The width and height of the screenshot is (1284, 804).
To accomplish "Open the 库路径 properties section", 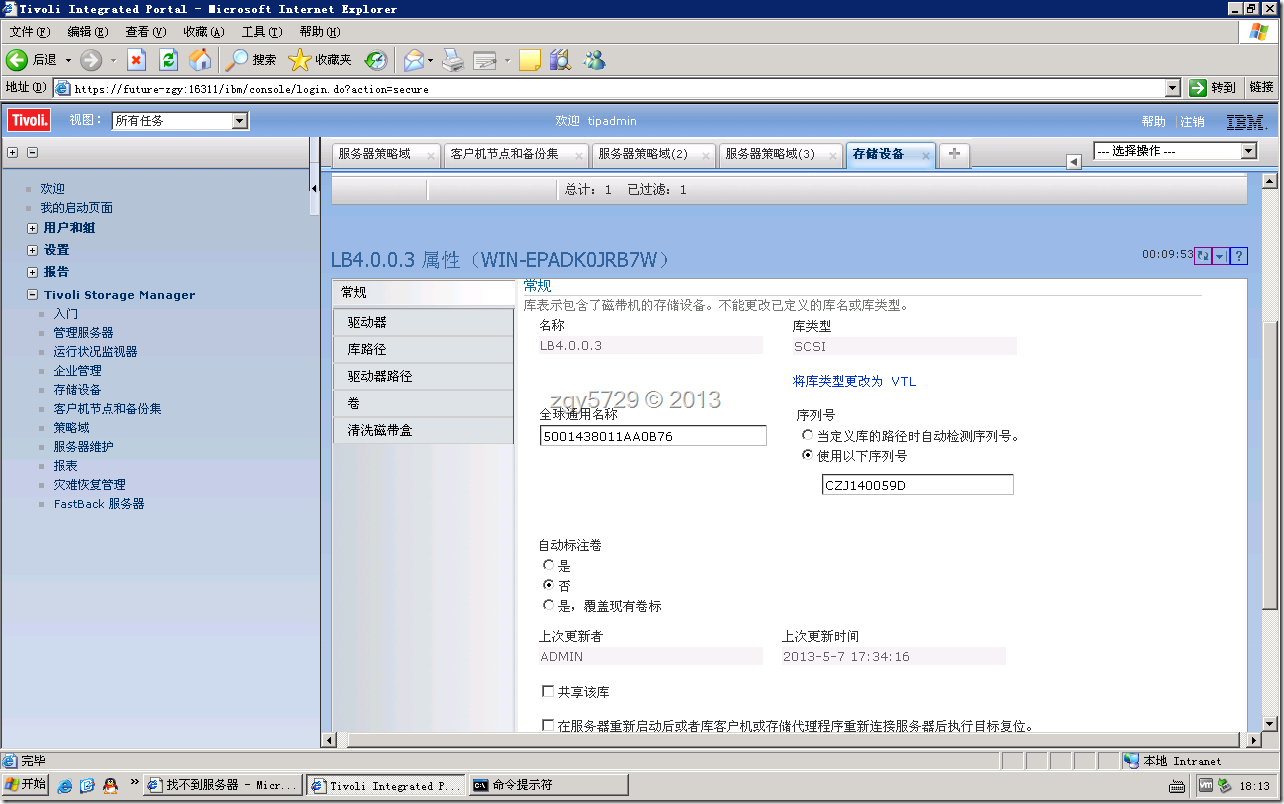I will [x=423, y=349].
